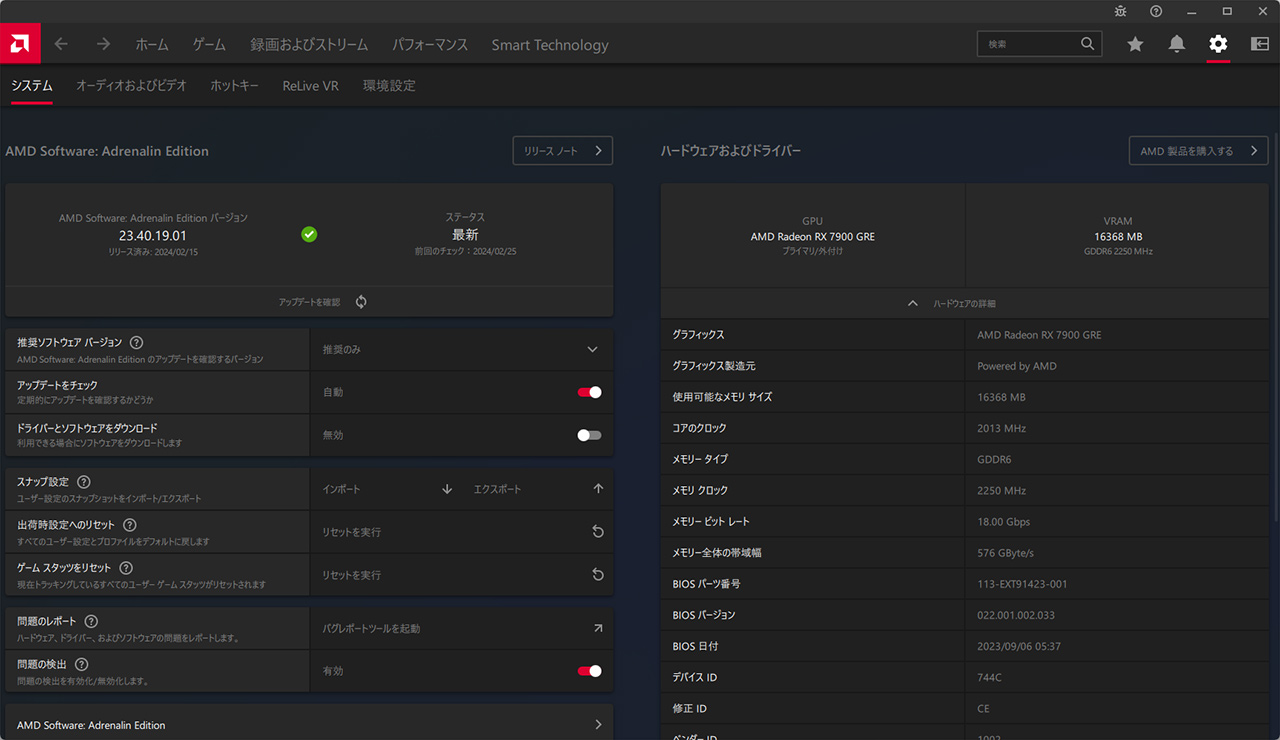1280x740 pixels.
Task: Switch to 環境設定 tab
Action: 389,86
